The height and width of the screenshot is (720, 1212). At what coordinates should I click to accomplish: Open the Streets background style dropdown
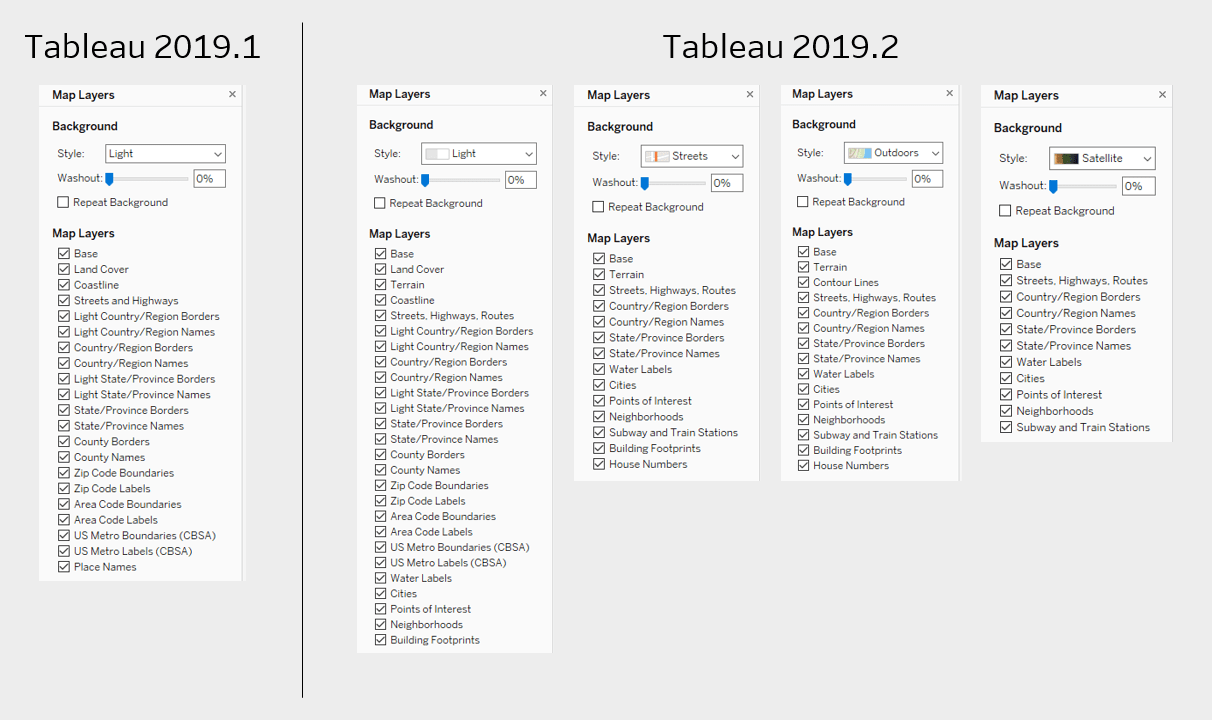[733, 156]
